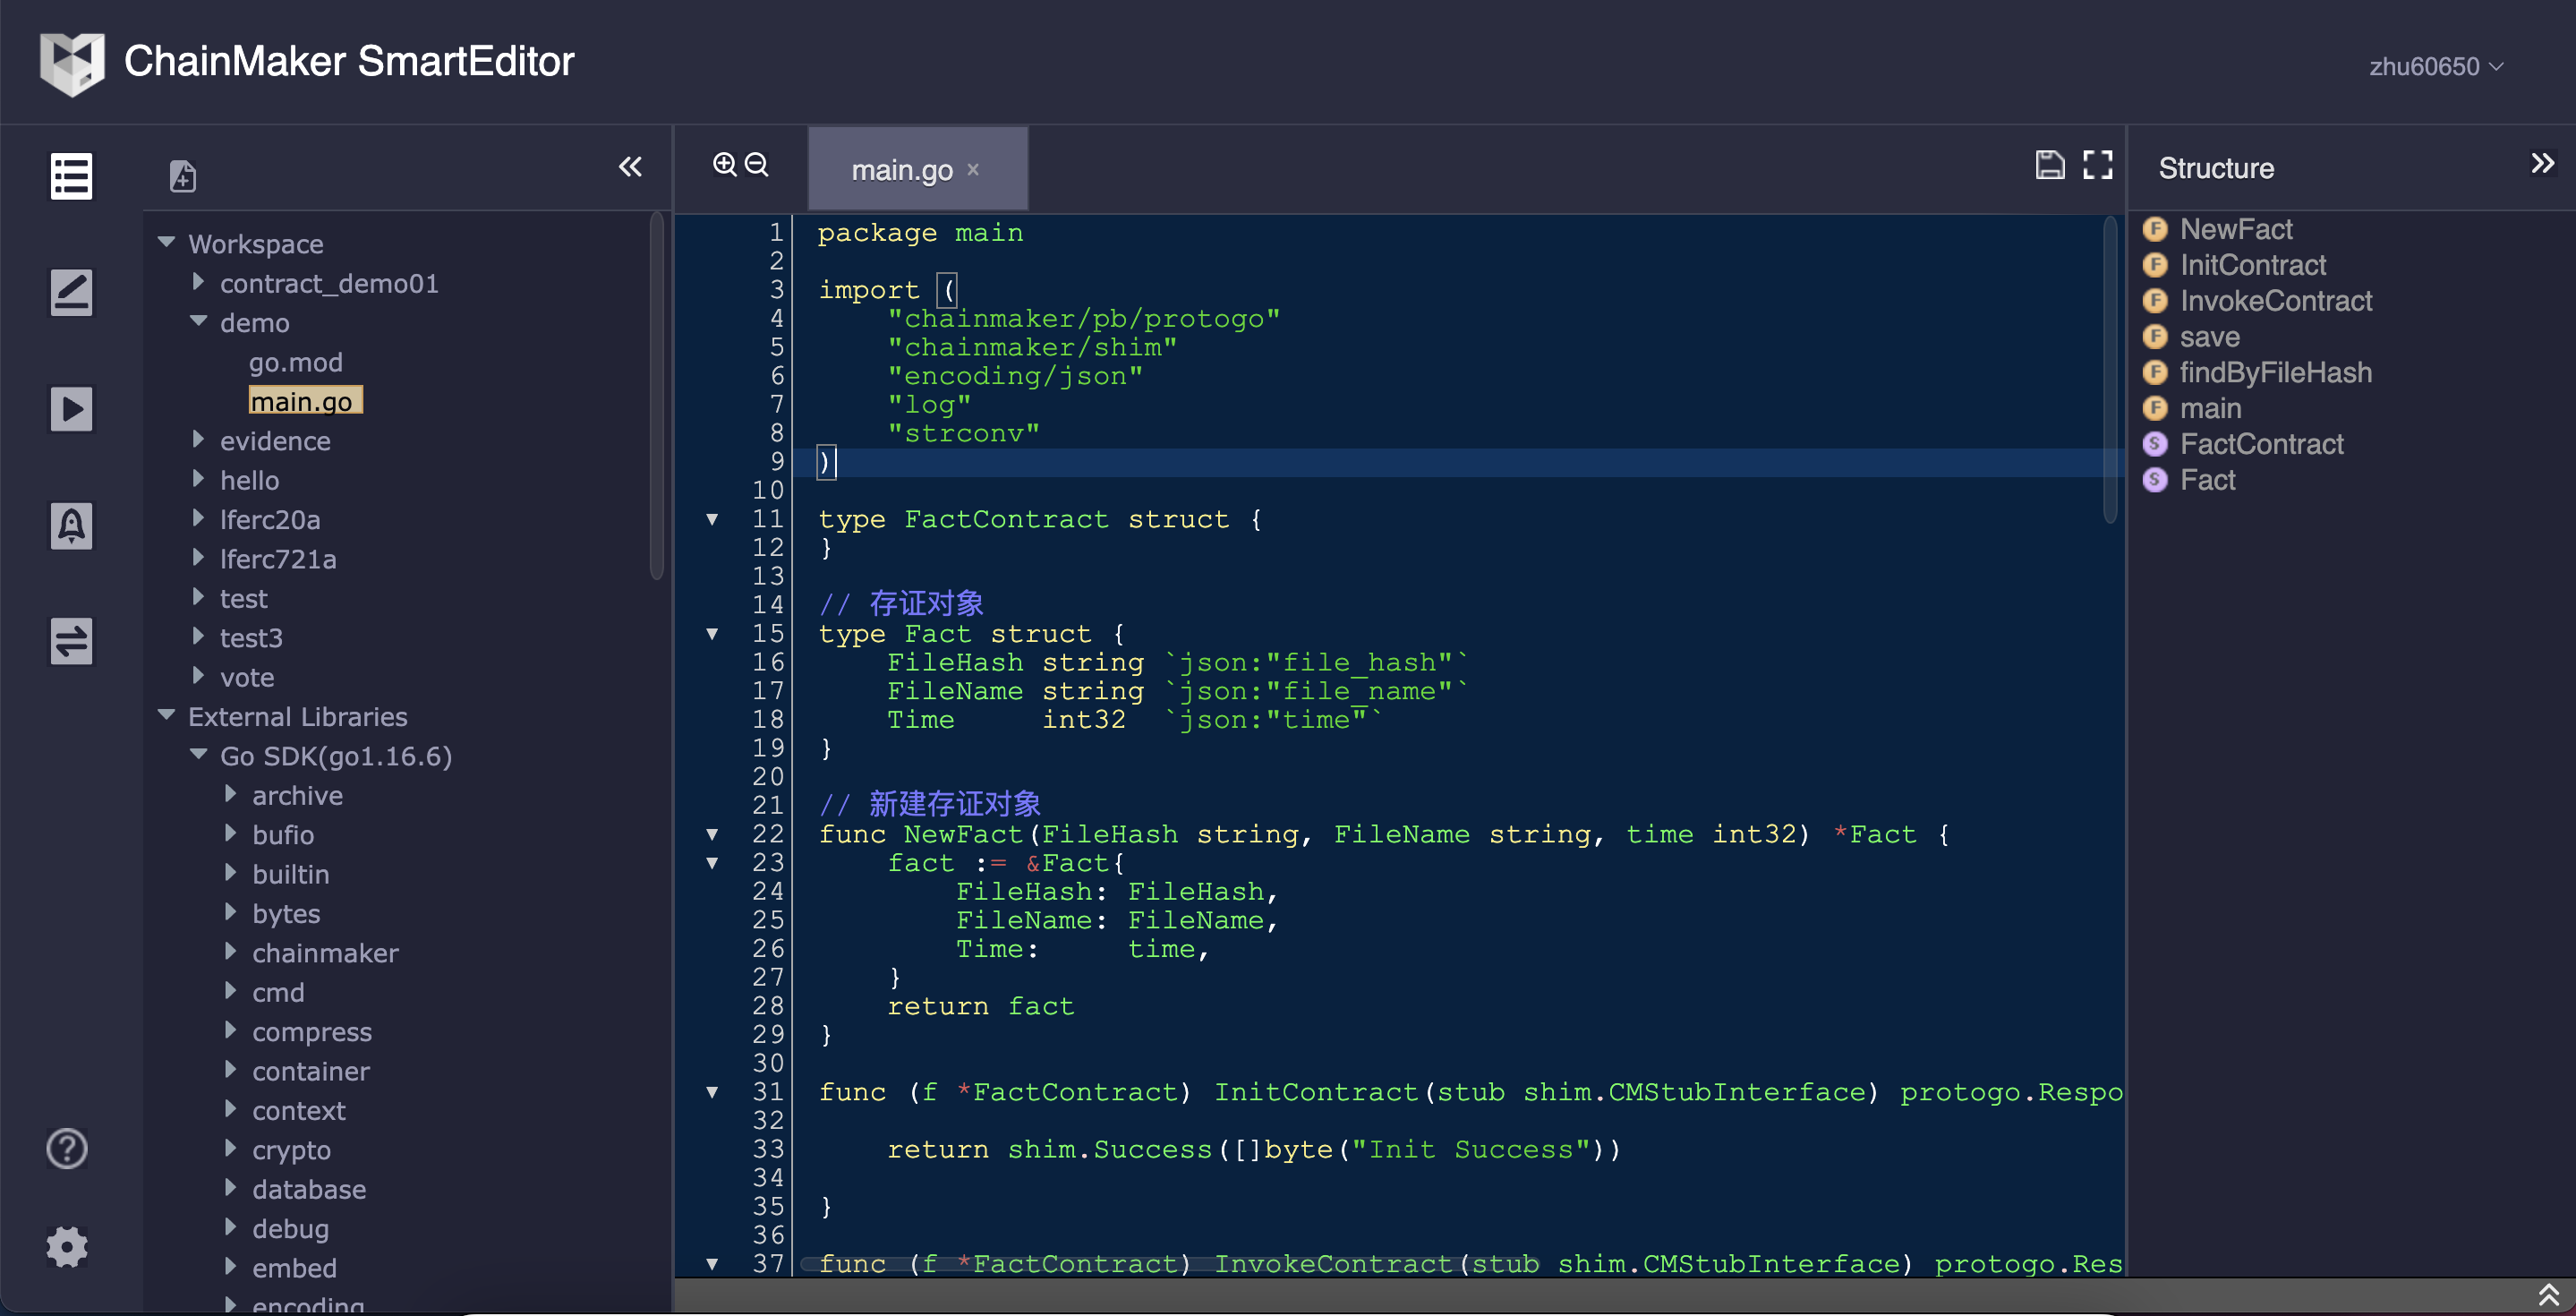Click the run play sidebar icon
The height and width of the screenshot is (1316, 2576).
click(71, 409)
